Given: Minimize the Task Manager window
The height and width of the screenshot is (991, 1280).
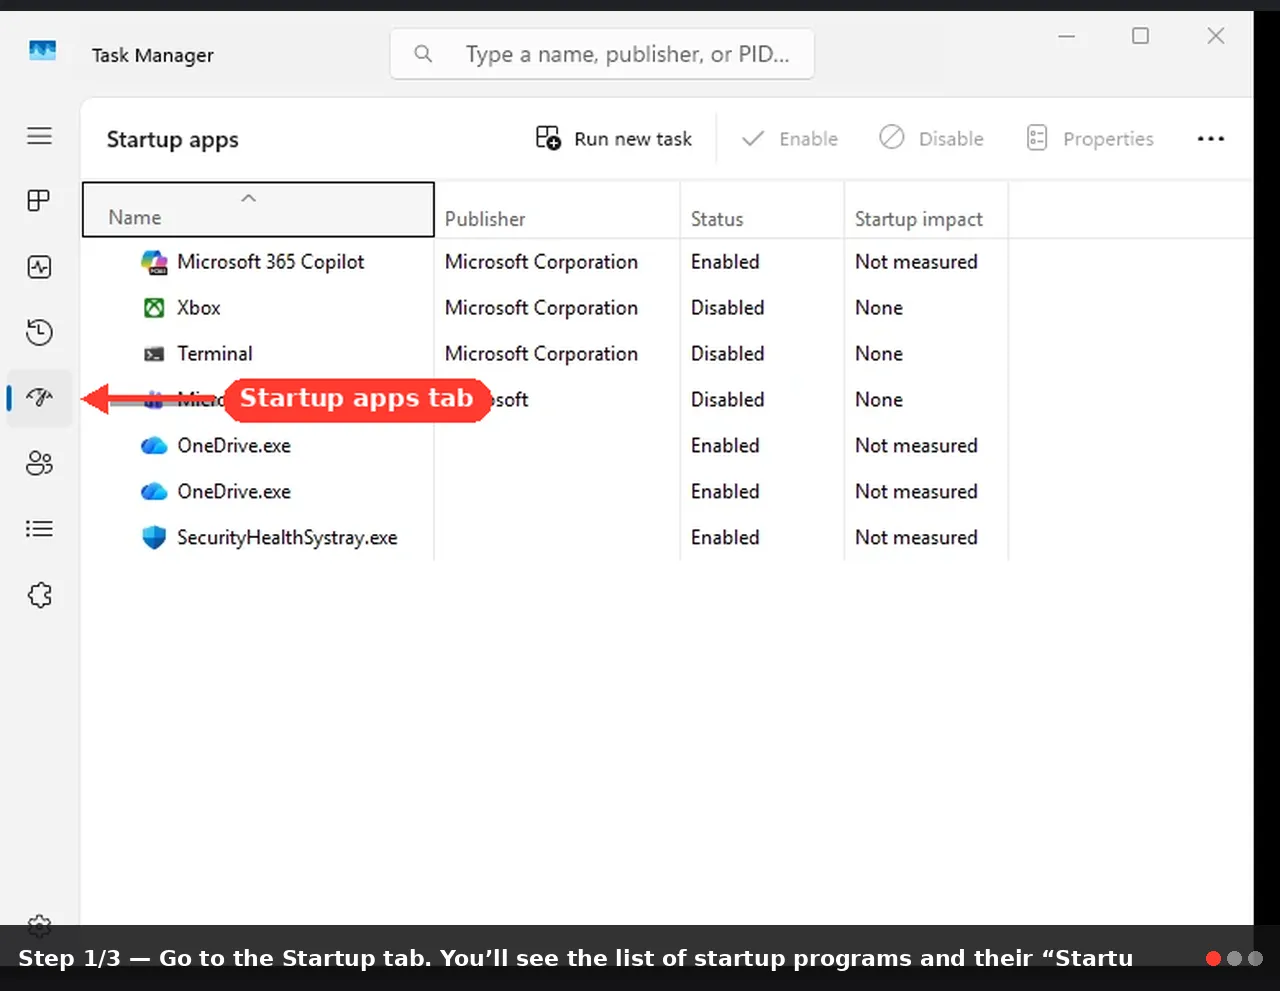Looking at the screenshot, I should pos(1067,36).
